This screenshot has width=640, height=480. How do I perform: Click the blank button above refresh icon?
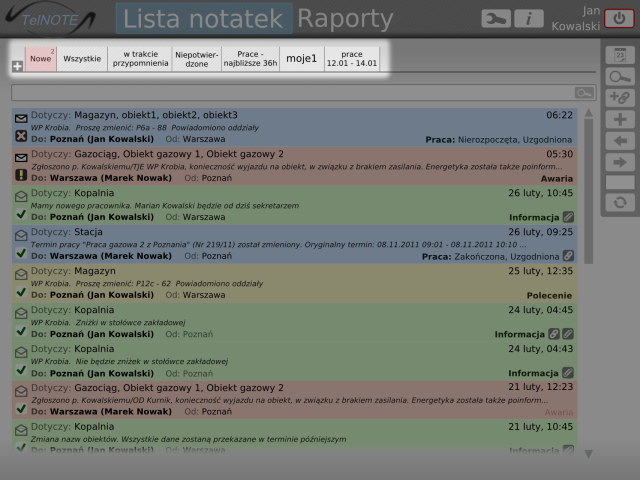(620, 182)
